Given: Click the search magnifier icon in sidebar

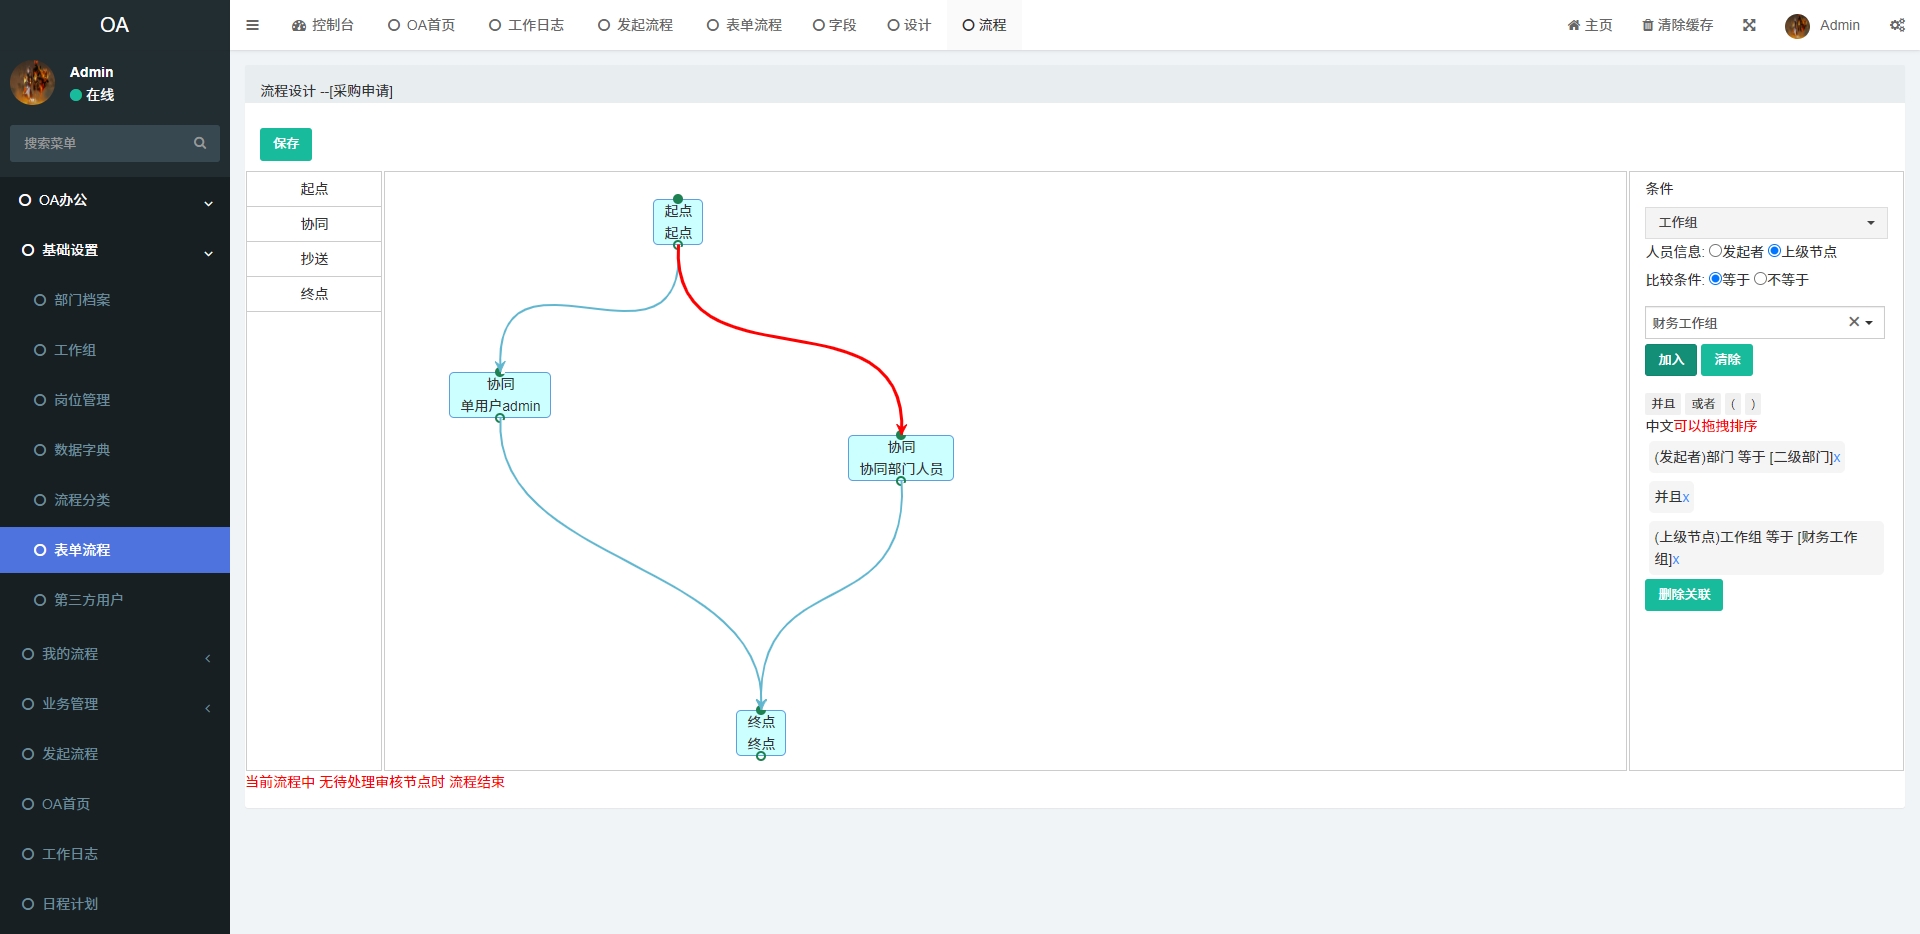Looking at the screenshot, I should pyautogui.click(x=200, y=143).
